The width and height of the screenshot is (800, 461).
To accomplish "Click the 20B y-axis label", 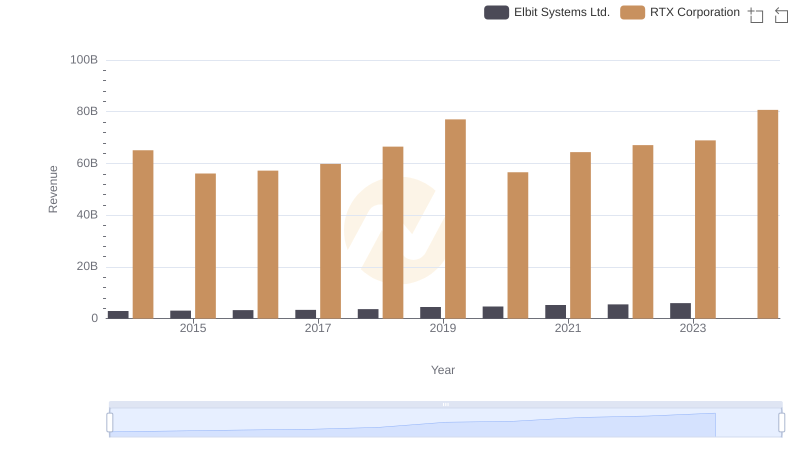I will tap(87, 266).
